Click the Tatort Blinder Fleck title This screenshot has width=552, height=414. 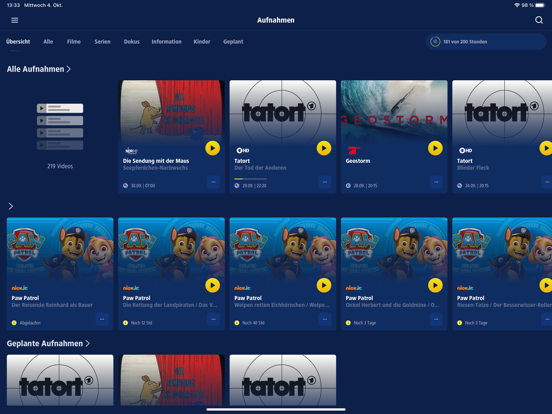(x=465, y=161)
